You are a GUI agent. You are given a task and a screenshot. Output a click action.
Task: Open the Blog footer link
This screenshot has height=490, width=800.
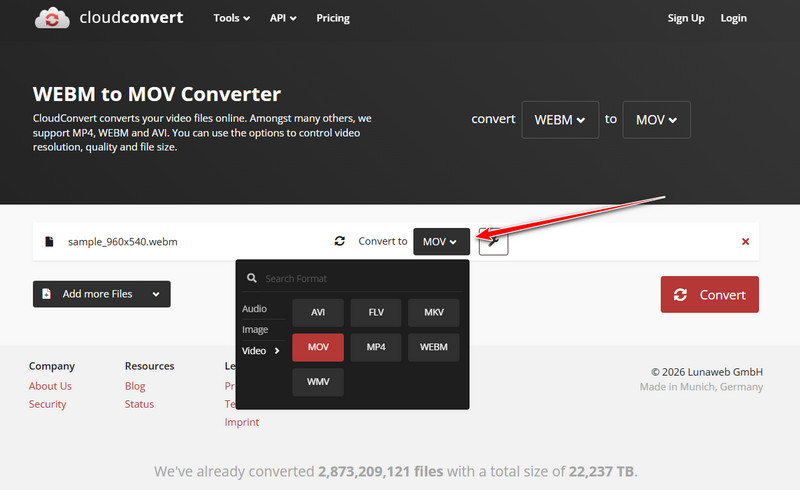[x=135, y=386]
